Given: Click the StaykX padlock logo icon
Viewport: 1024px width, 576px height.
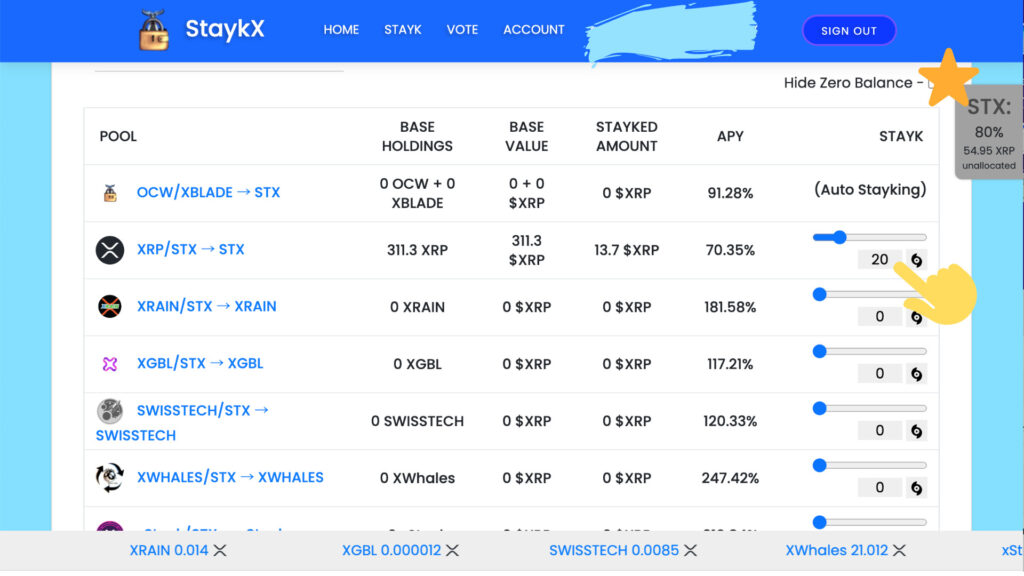Looking at the screenshot, I should (x=154, y=31).
